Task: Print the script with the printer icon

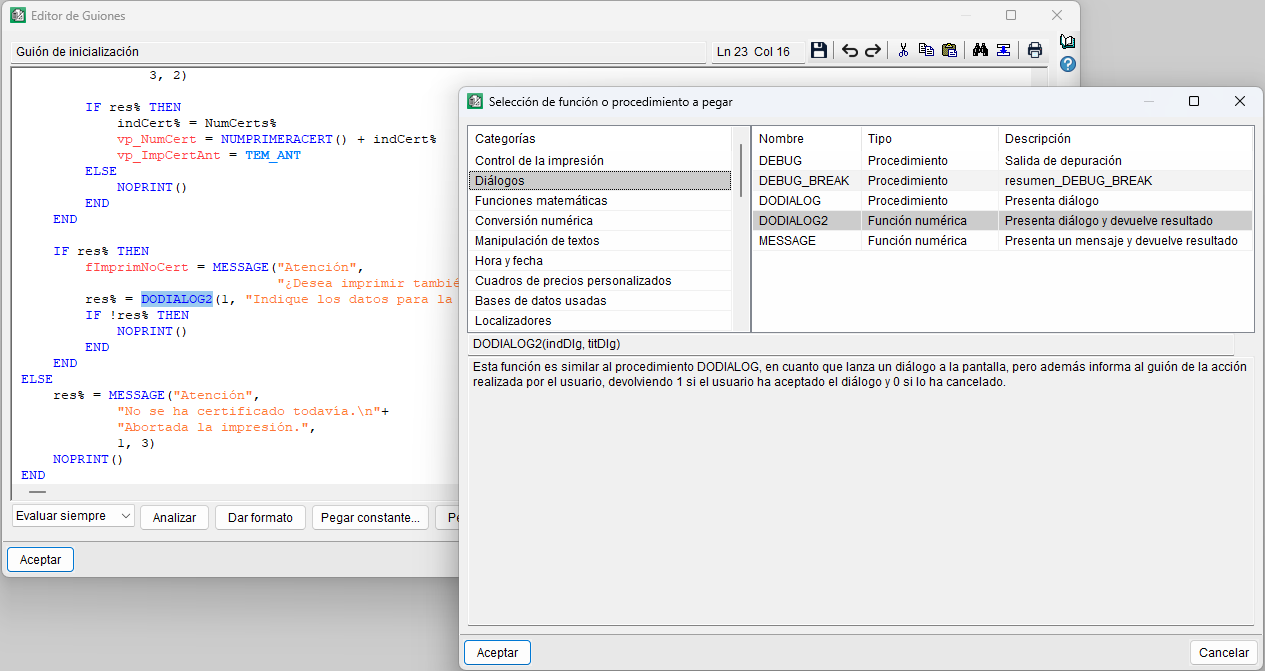Action: pyautogui.click(x=1035, y=50)
